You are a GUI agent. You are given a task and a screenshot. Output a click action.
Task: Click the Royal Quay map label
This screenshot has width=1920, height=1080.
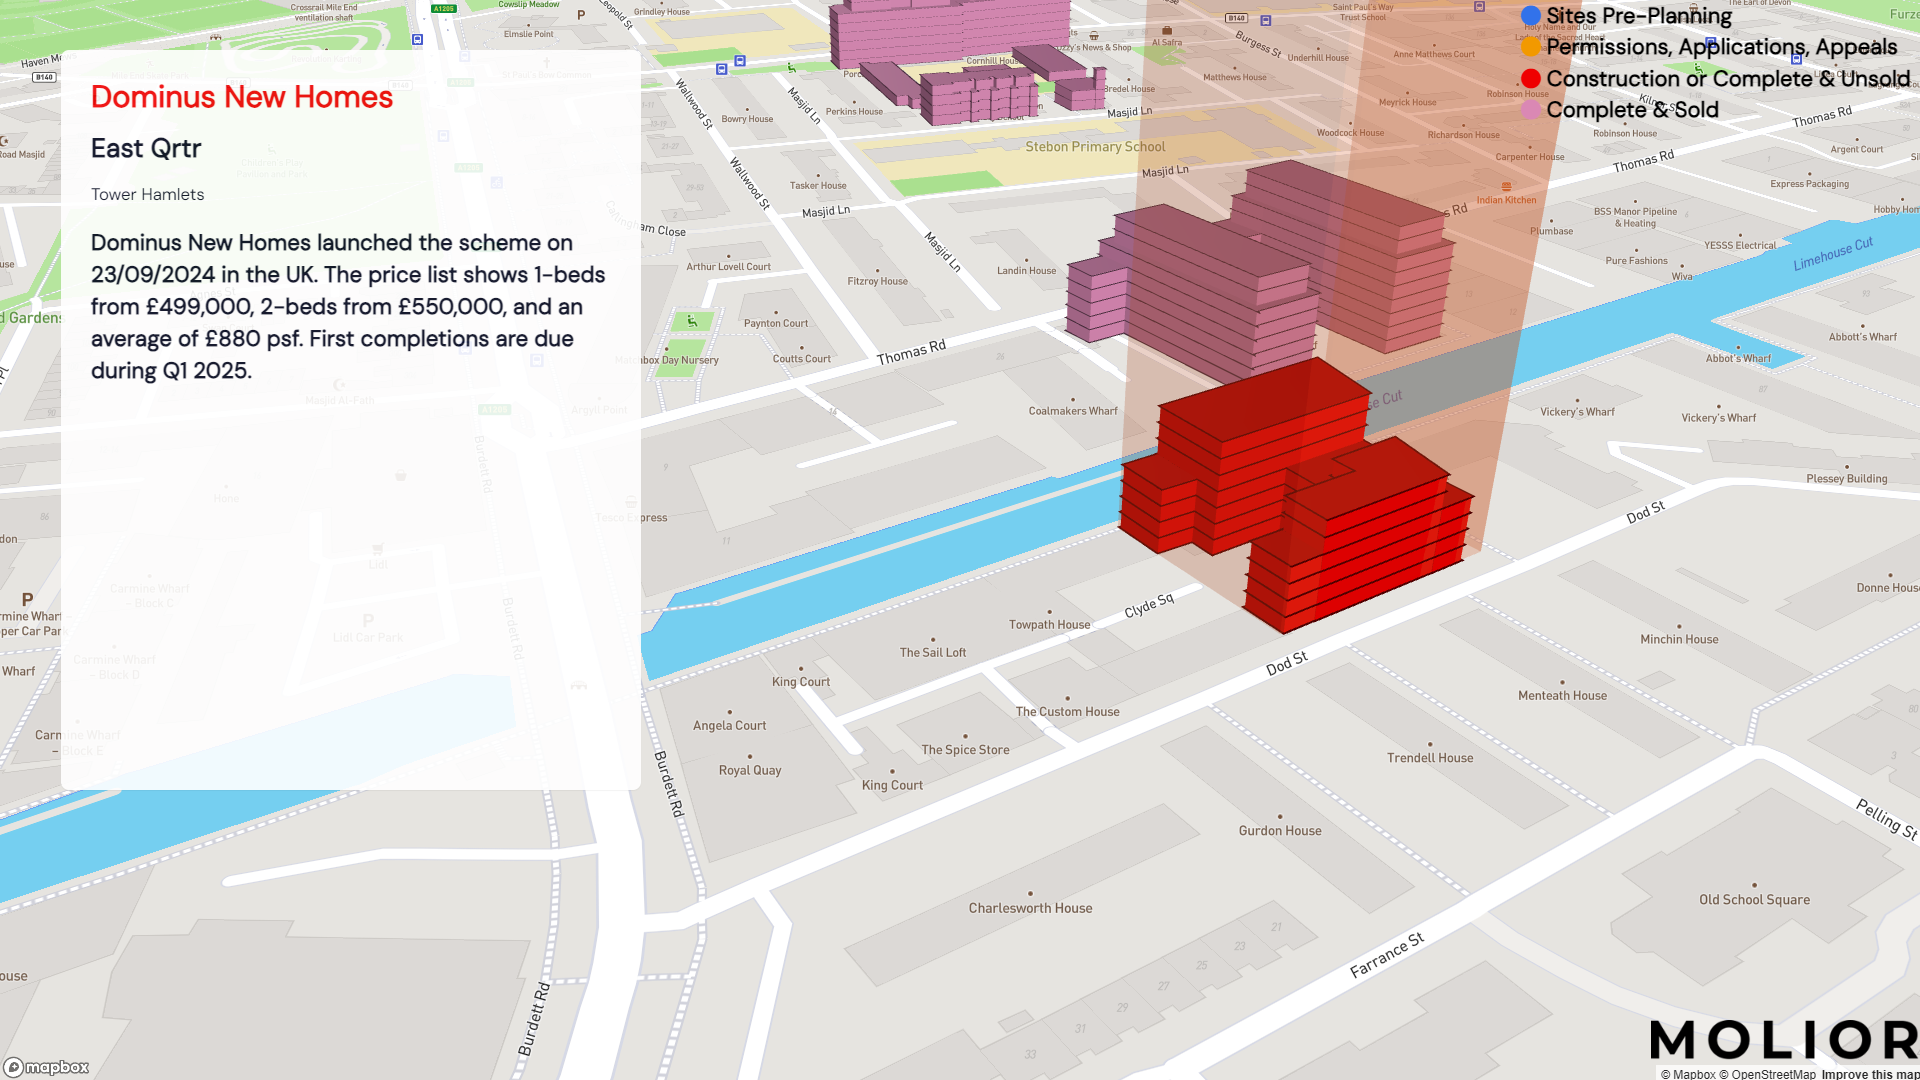pyautogui.click(x=750, y=771)
